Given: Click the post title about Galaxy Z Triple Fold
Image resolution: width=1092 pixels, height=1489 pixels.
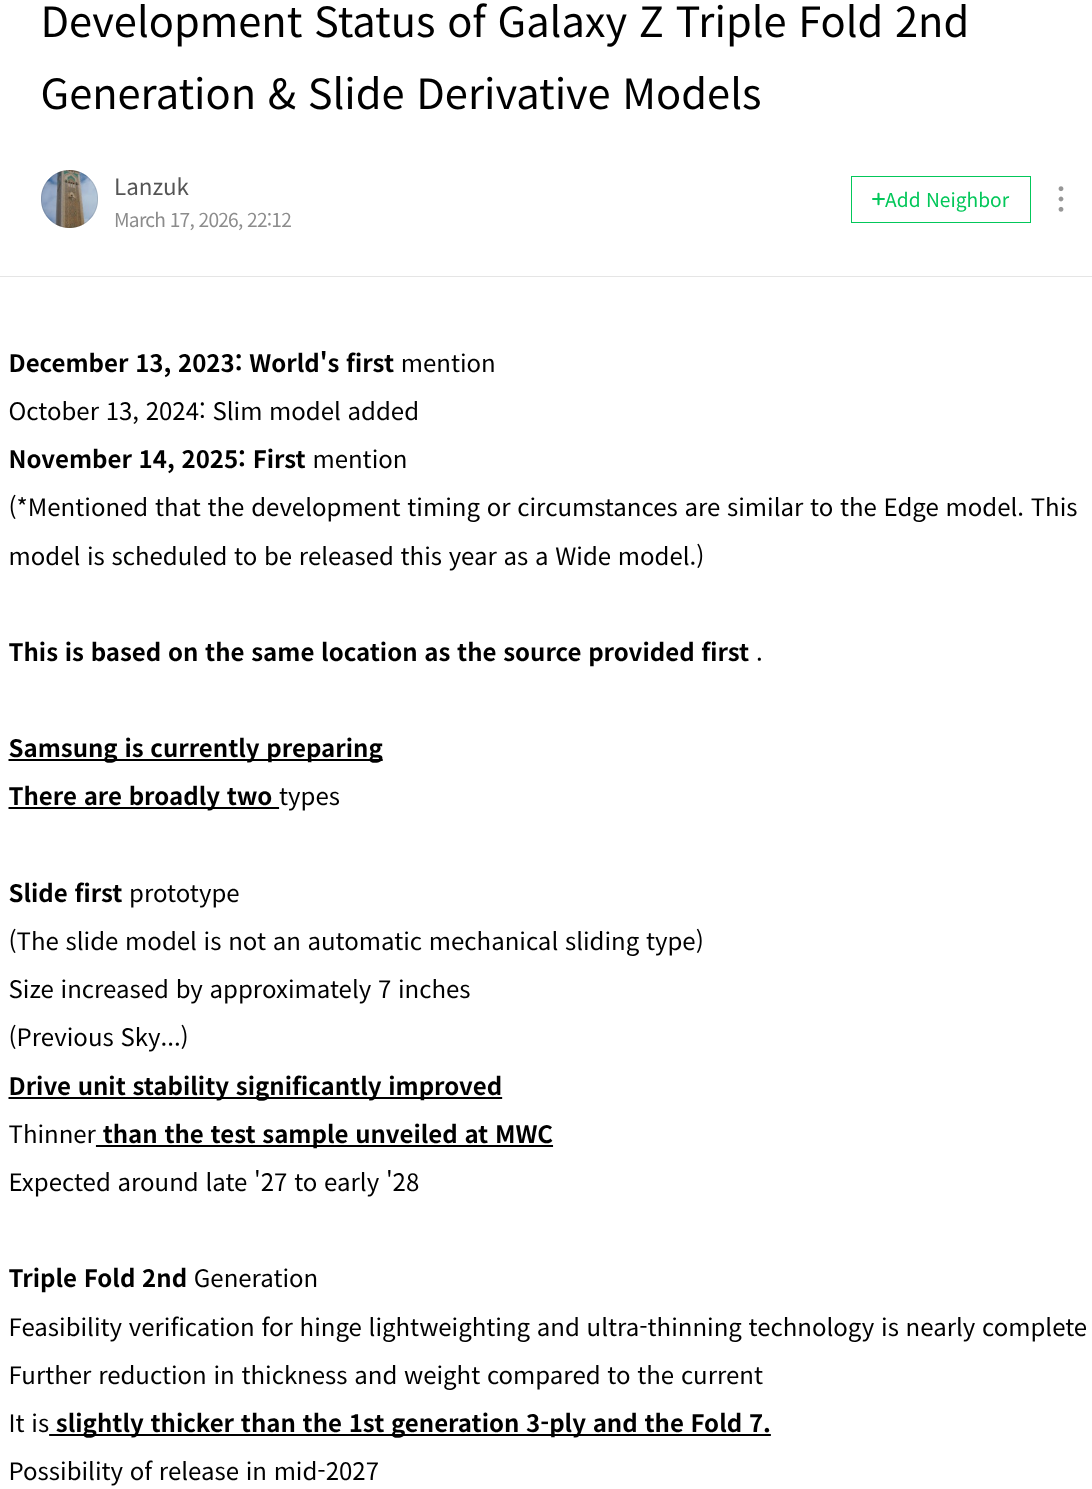Looking at the screenshot, I should [x=504, y=58].
